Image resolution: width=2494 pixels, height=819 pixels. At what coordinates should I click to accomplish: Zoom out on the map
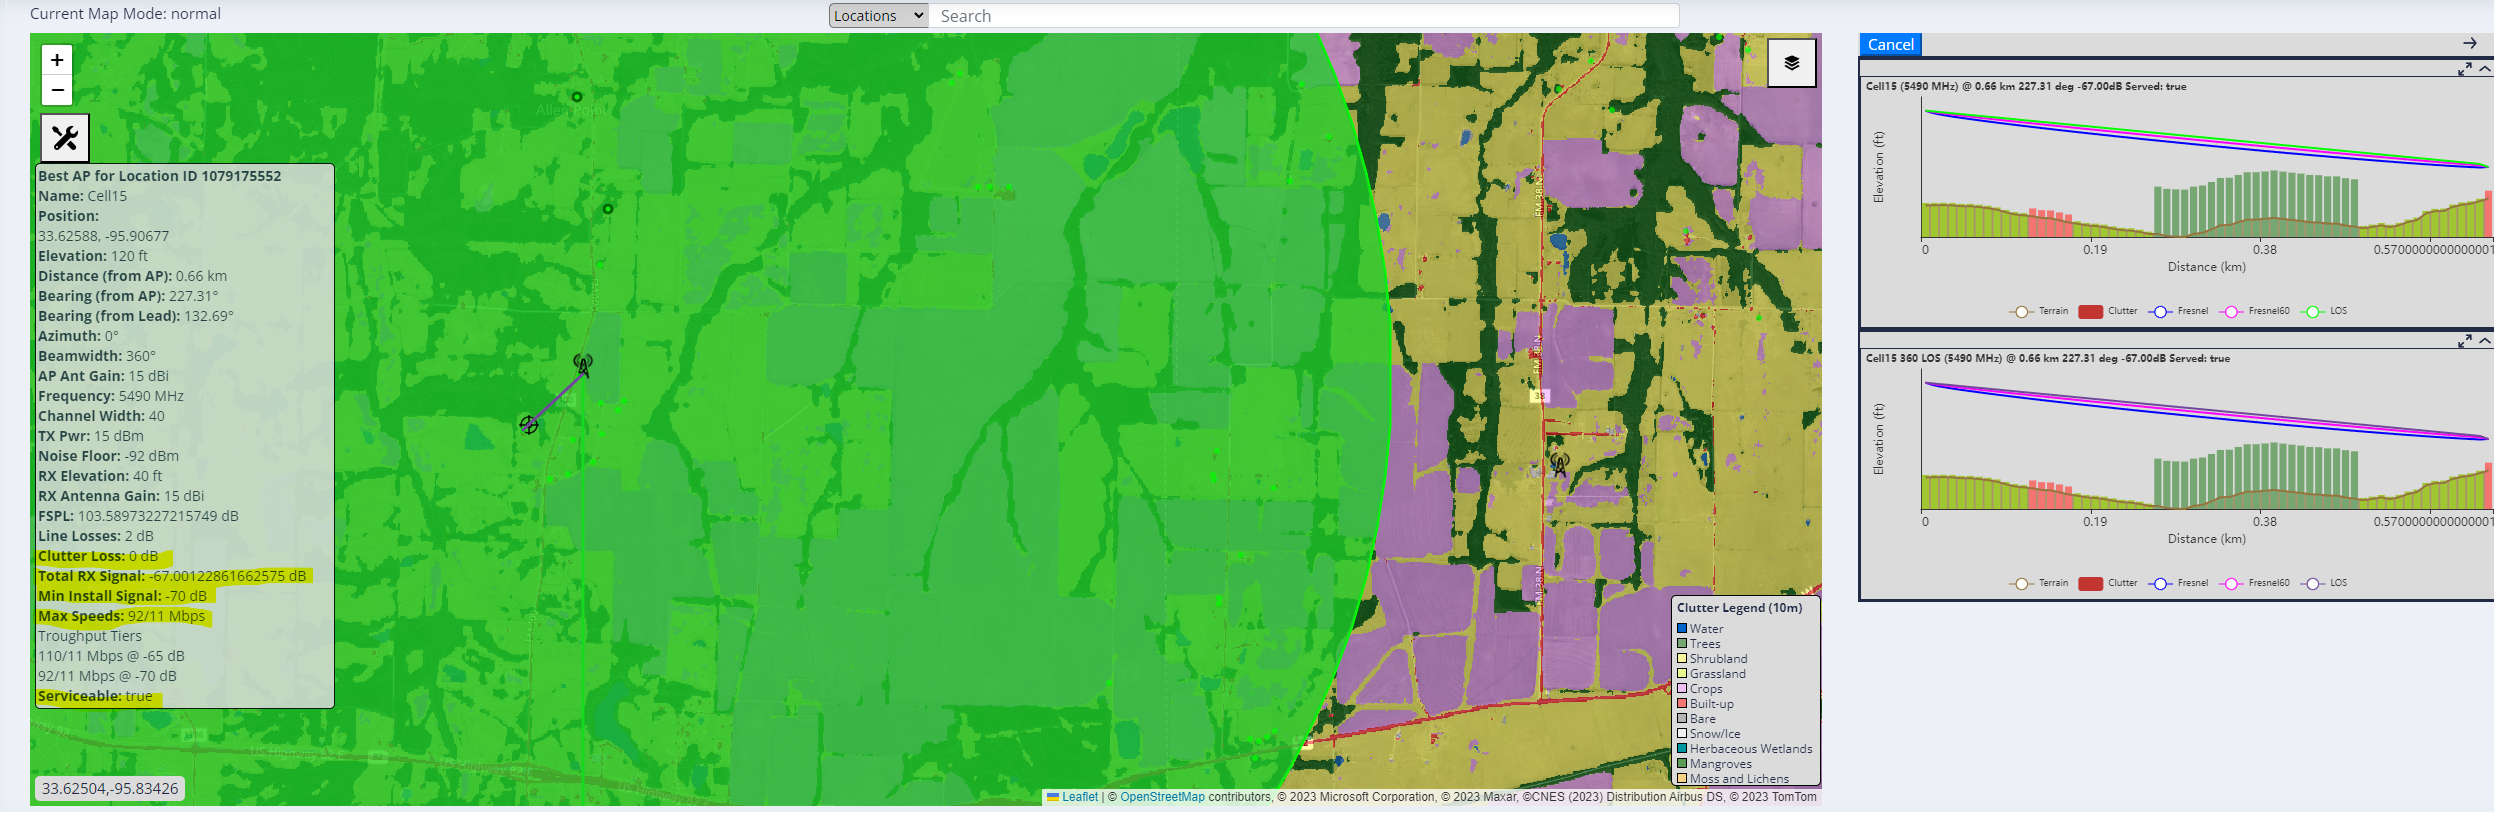[57, 90]
